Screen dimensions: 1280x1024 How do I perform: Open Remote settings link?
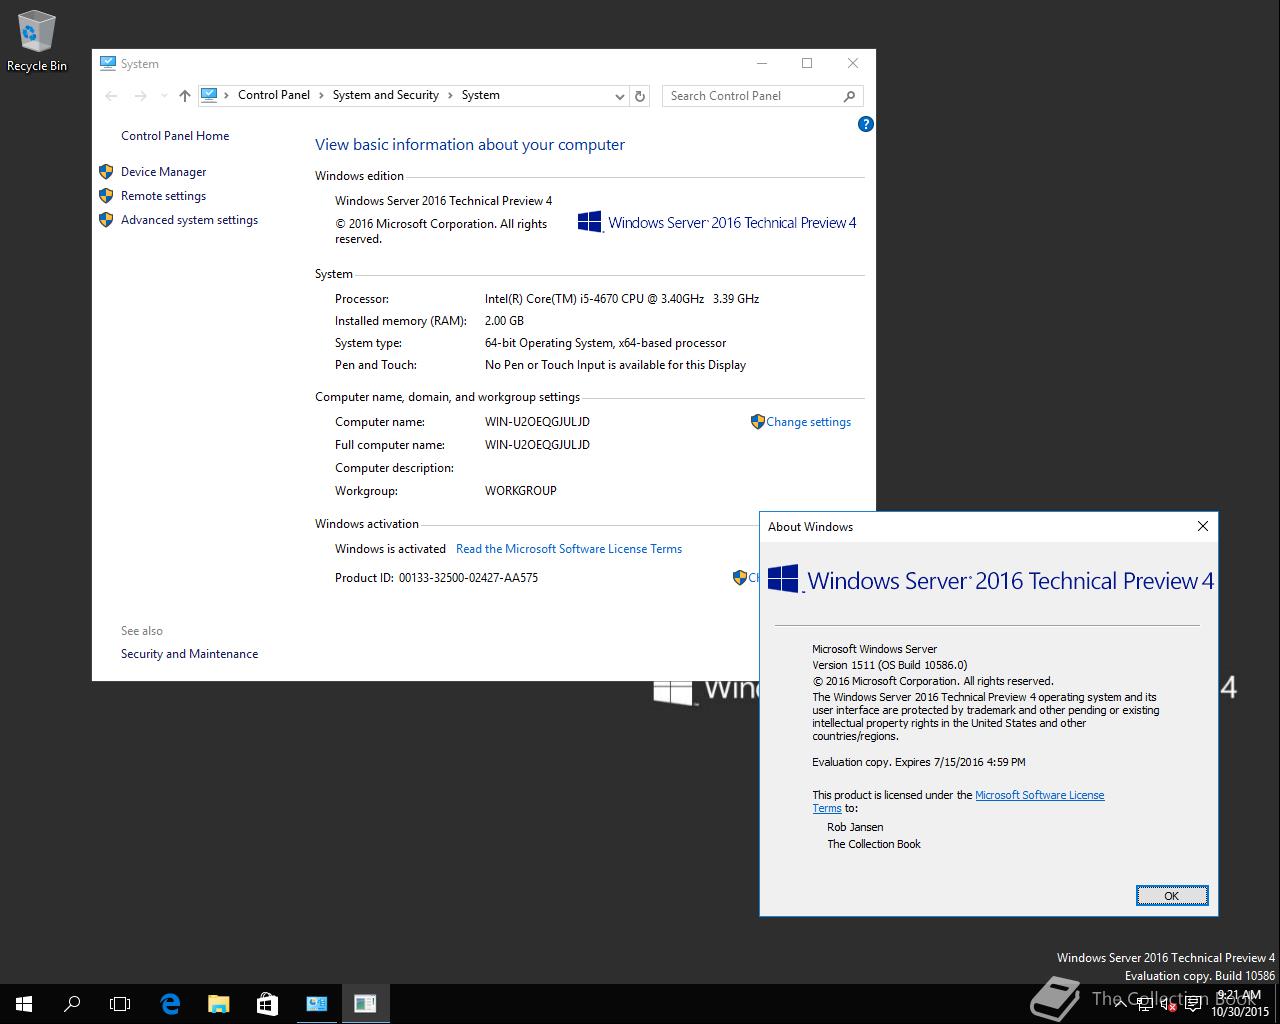point(163,196)
